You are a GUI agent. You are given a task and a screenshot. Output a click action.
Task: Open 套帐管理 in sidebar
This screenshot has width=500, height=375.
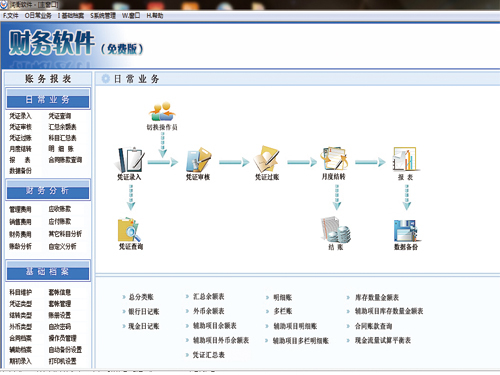(60, 304)
